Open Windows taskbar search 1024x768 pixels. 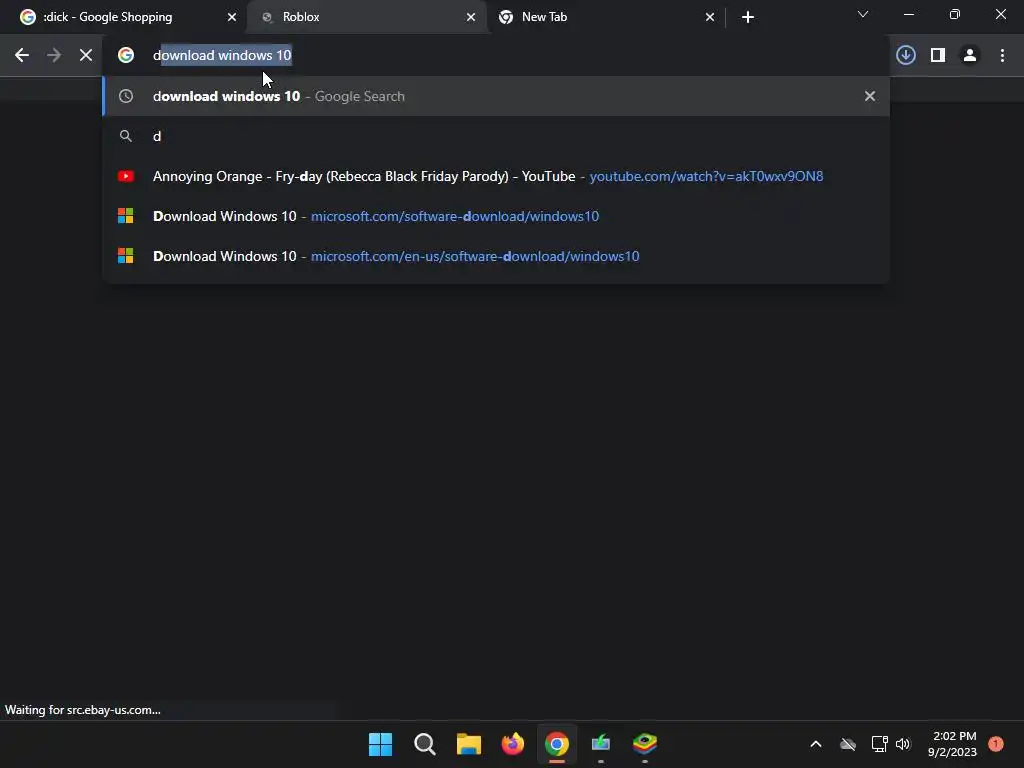424,744
